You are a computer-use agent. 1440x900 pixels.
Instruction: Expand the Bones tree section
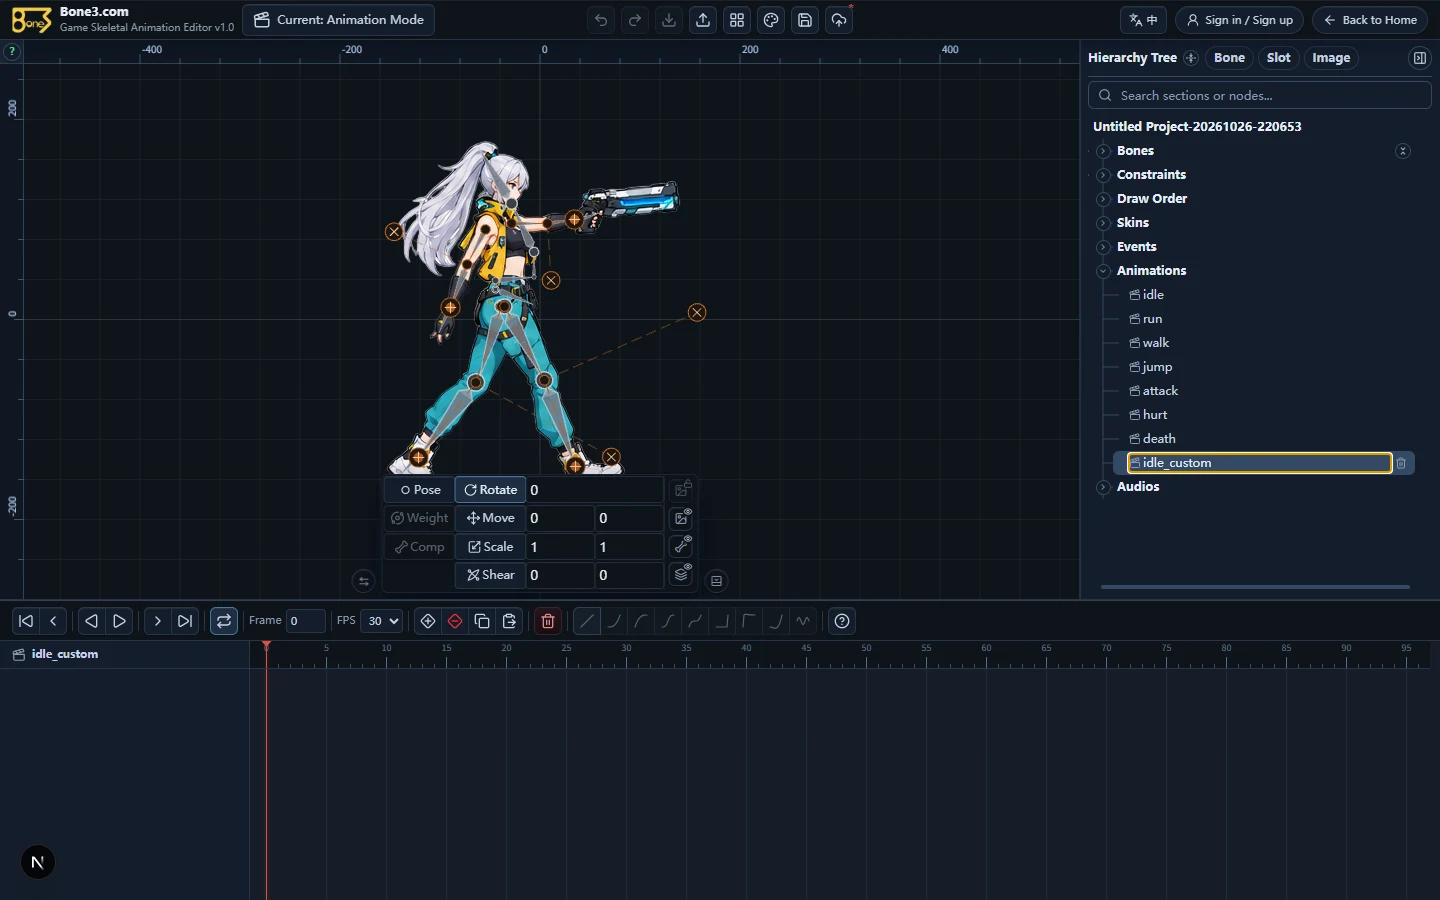click(1103, 151)
